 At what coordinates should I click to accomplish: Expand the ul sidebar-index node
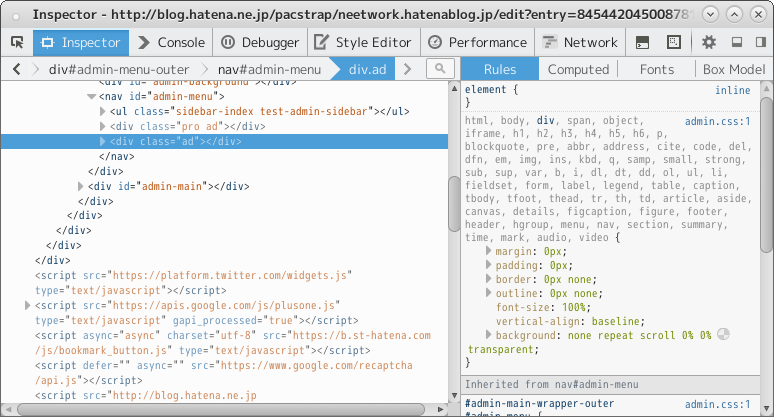[103, 112]
